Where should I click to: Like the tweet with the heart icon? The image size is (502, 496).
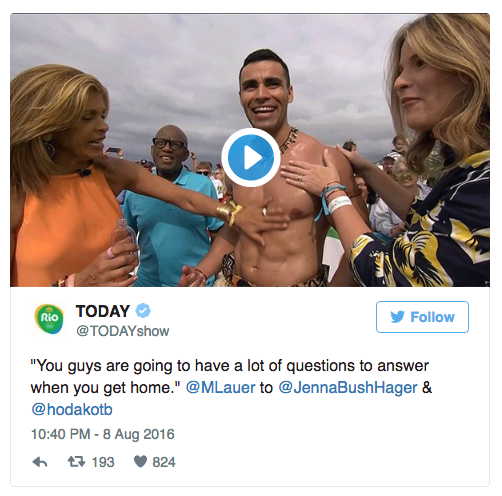coord(140,462)
